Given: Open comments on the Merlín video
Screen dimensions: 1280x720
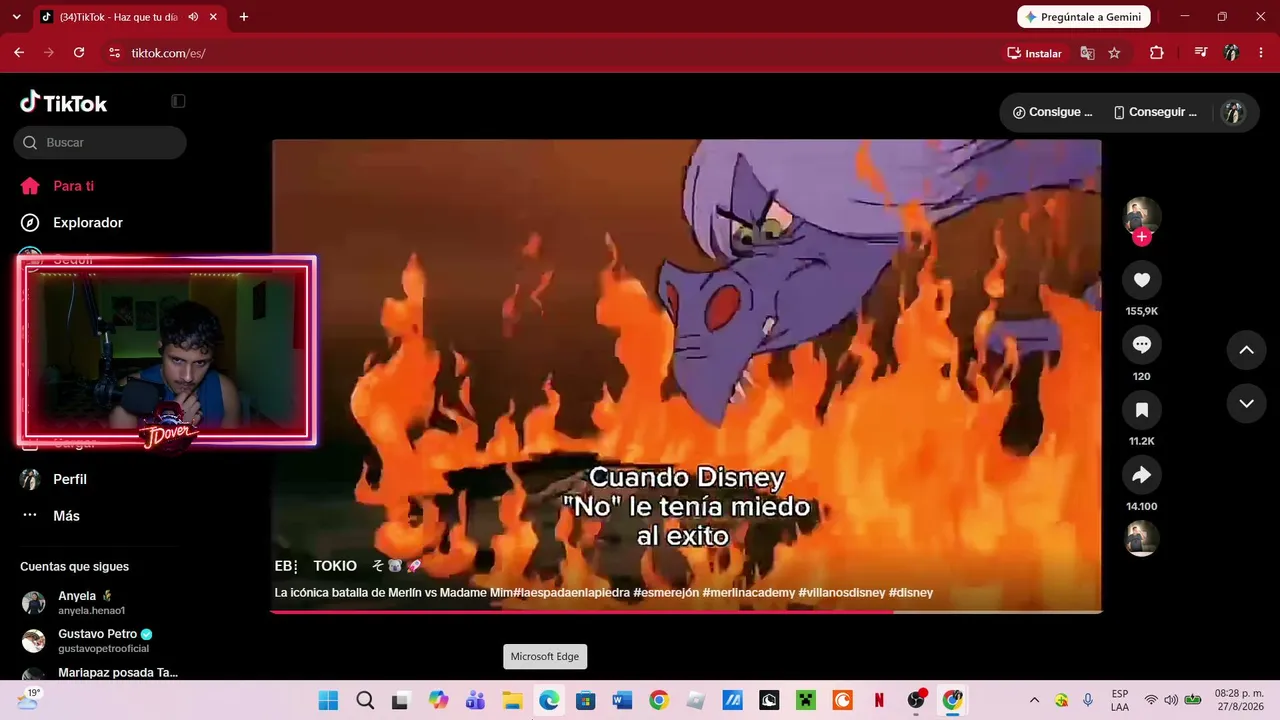Looking at the screenshot, I should (x=1142, y=345).
